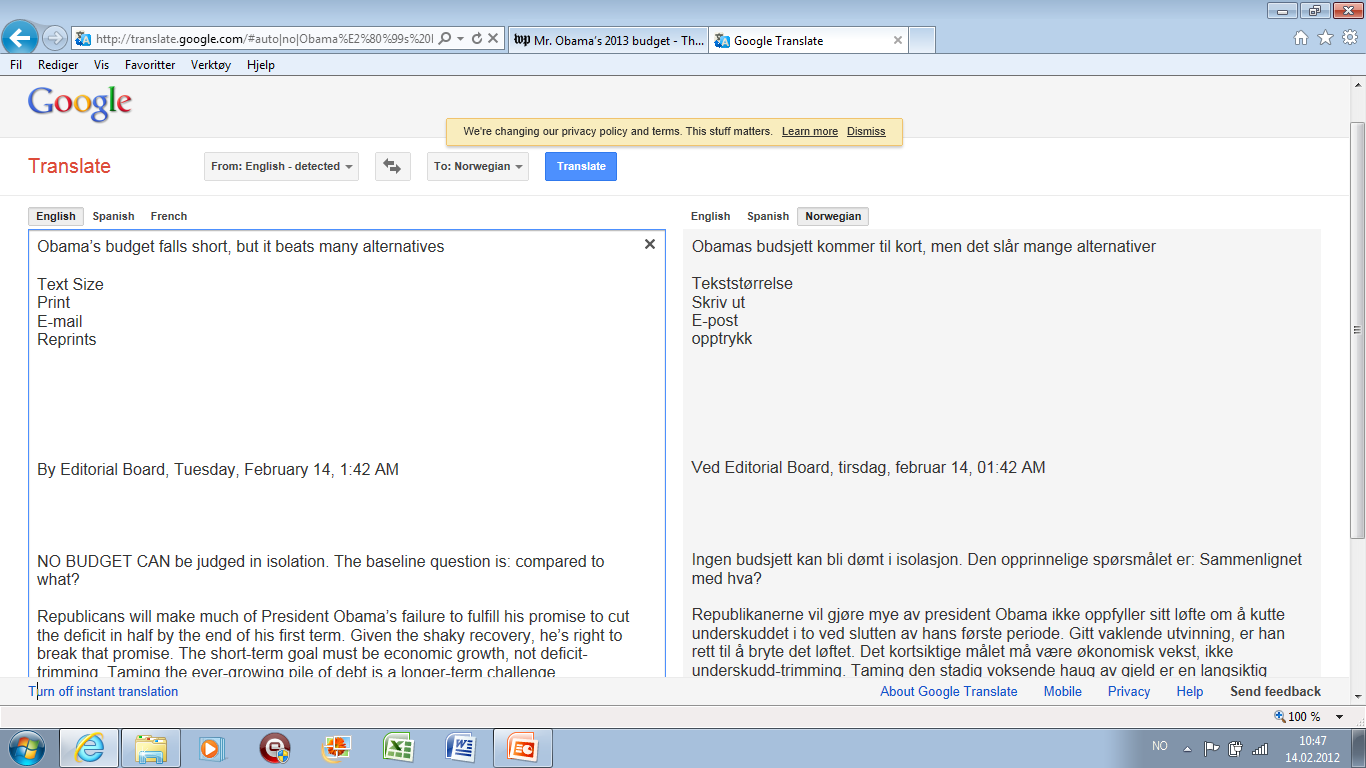Click the browser address bar URL
This screenshot has width=1366, height=768.
coord(264,39)
